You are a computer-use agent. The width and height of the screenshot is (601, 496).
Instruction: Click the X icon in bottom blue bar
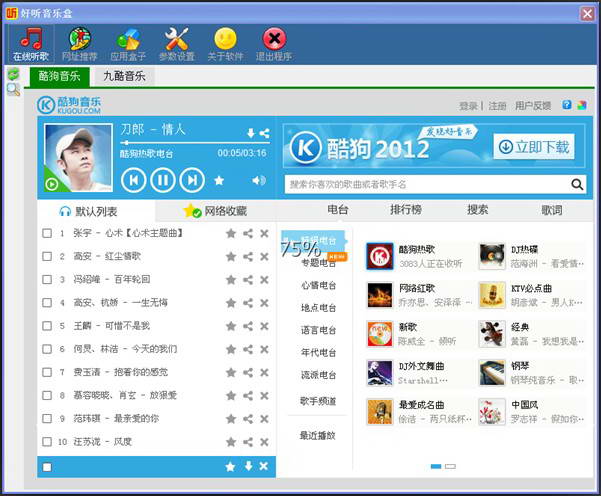coord(264,466)
